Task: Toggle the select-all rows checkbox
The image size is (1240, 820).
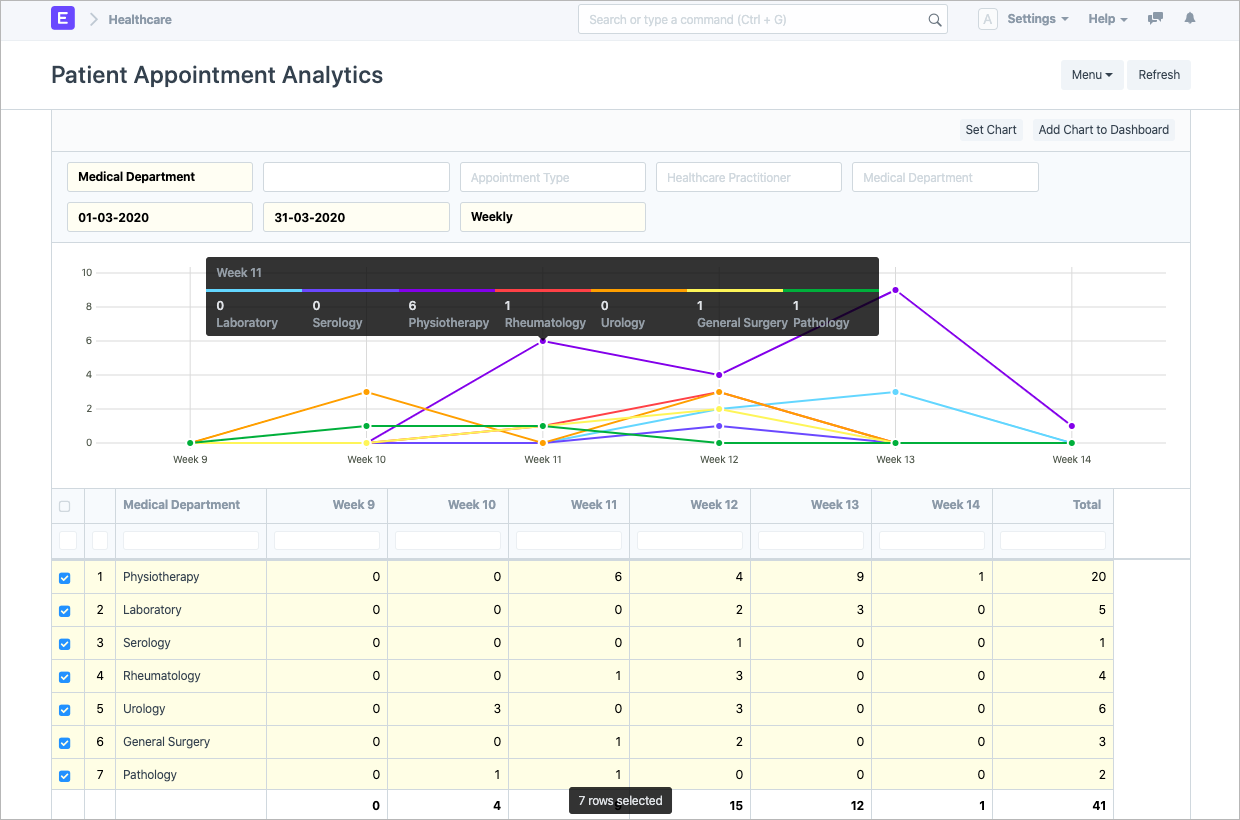Action: tap(65, 506)
